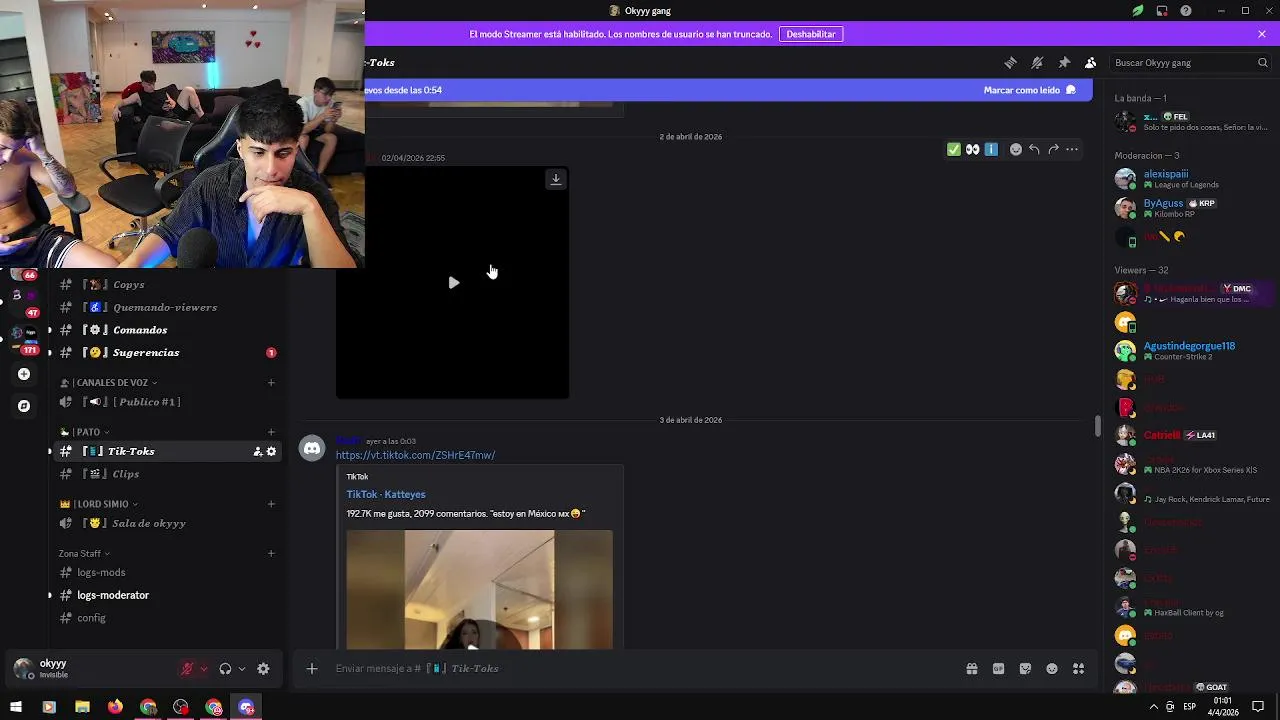Collapse the Zona Staff category

pos(84,553)
